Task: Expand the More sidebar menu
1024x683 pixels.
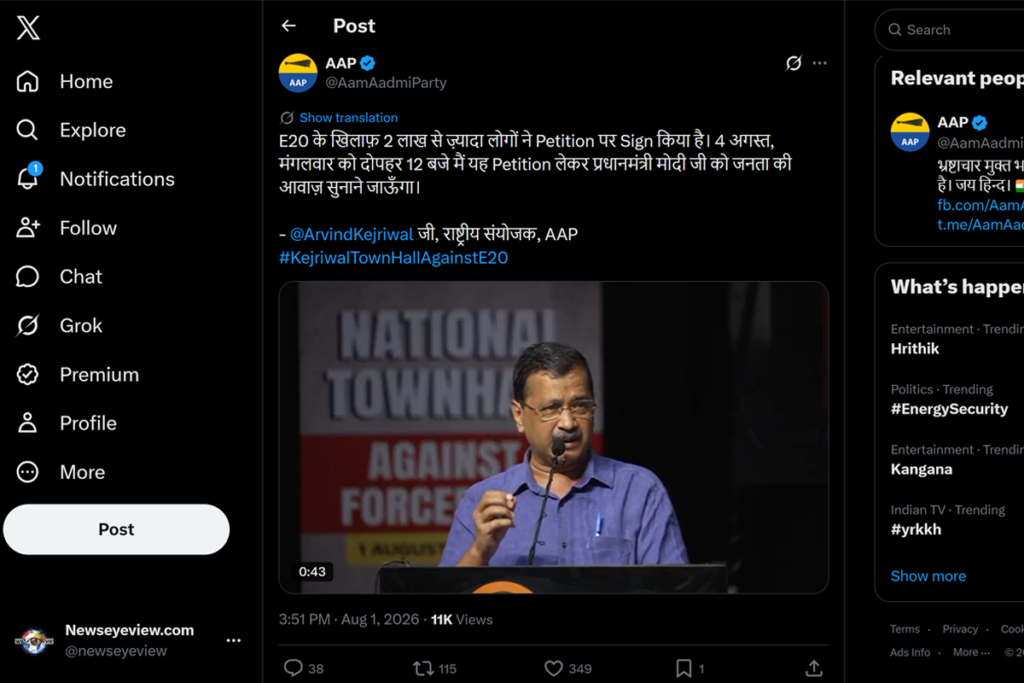Action: coord(60,471)
